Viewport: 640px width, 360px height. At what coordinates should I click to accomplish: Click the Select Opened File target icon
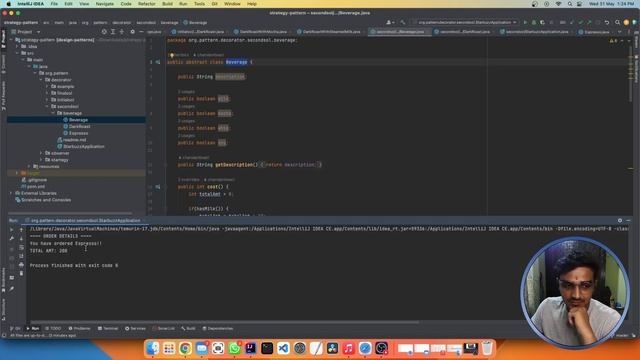click(104, 31)
